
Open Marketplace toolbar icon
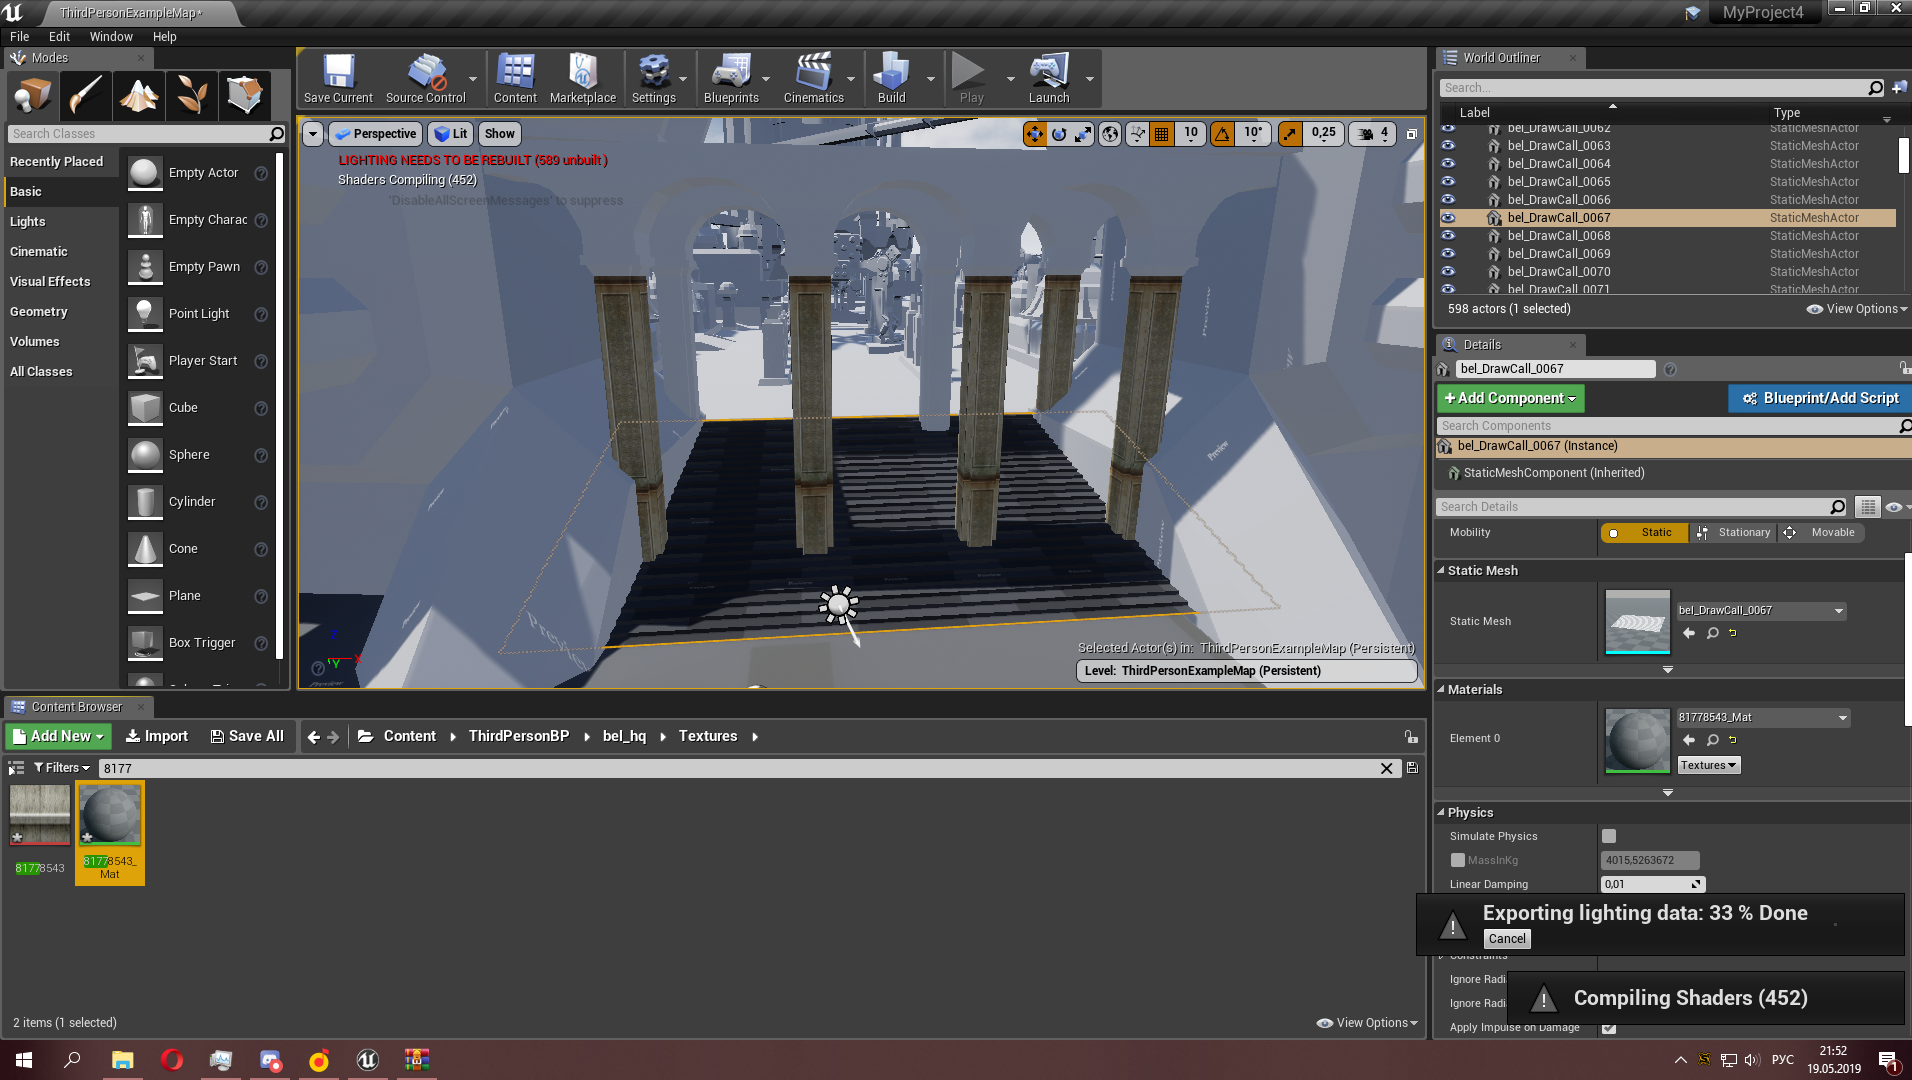coord(583,78)
